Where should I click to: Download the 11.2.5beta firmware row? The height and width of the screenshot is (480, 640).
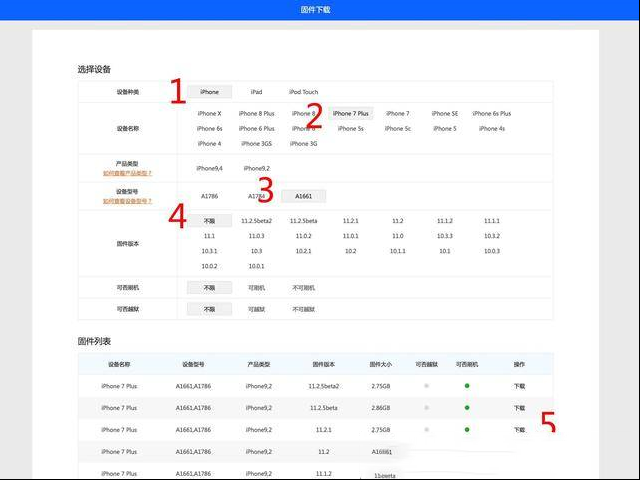(519, 408)
